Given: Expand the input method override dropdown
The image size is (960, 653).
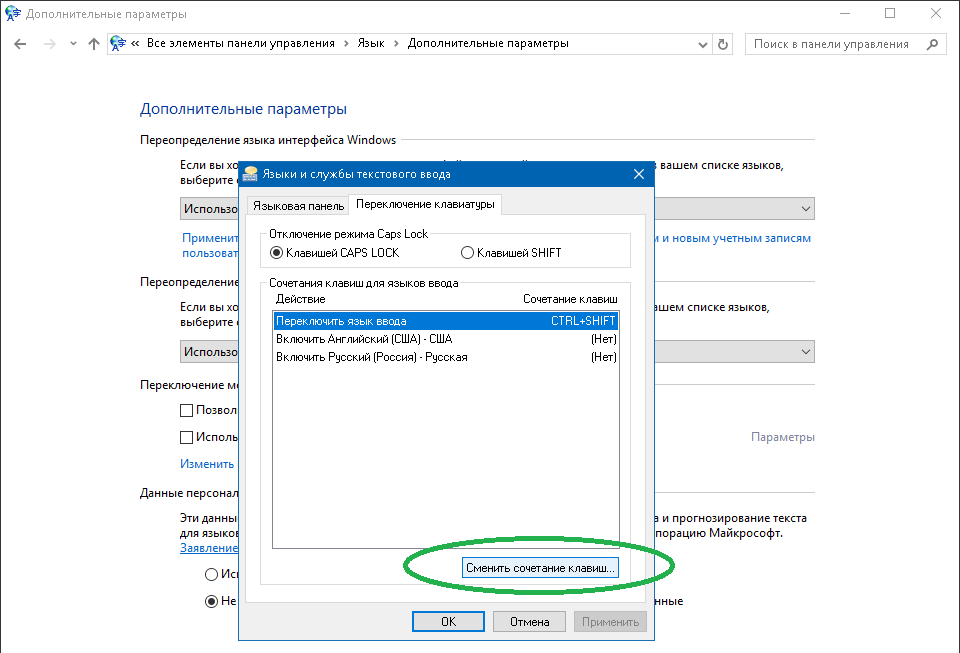Looking at the screenshot, I should pyautogui.click(x=806, y=352).
